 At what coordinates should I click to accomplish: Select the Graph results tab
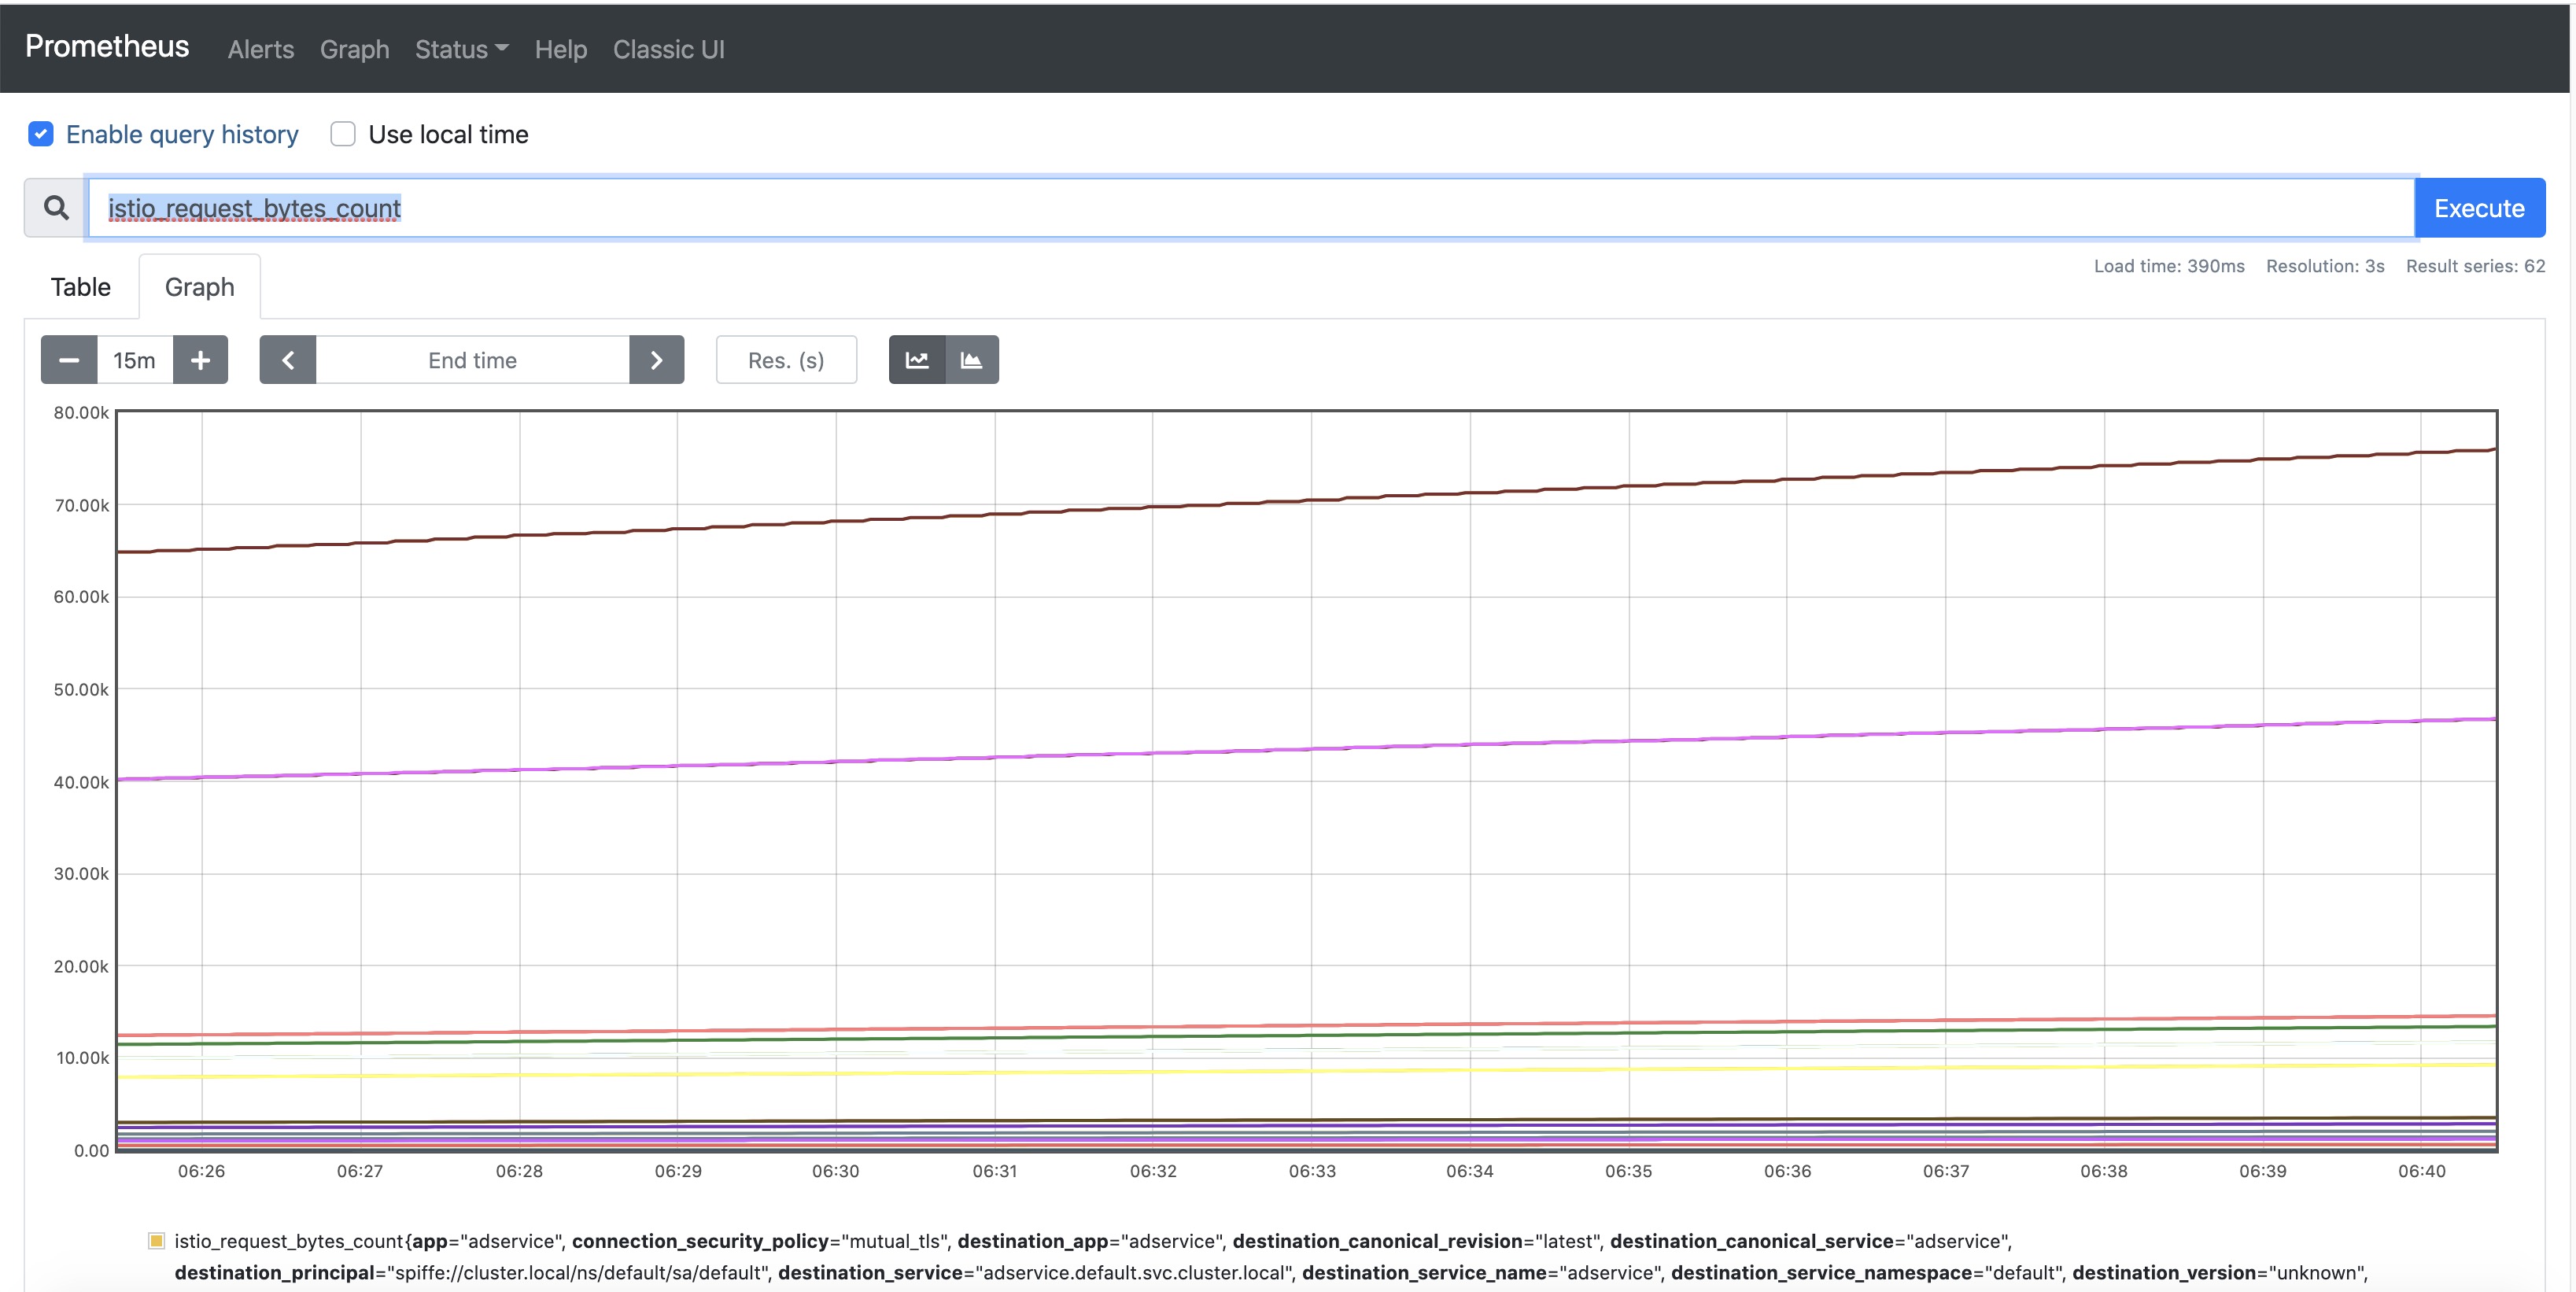(199, 287)
